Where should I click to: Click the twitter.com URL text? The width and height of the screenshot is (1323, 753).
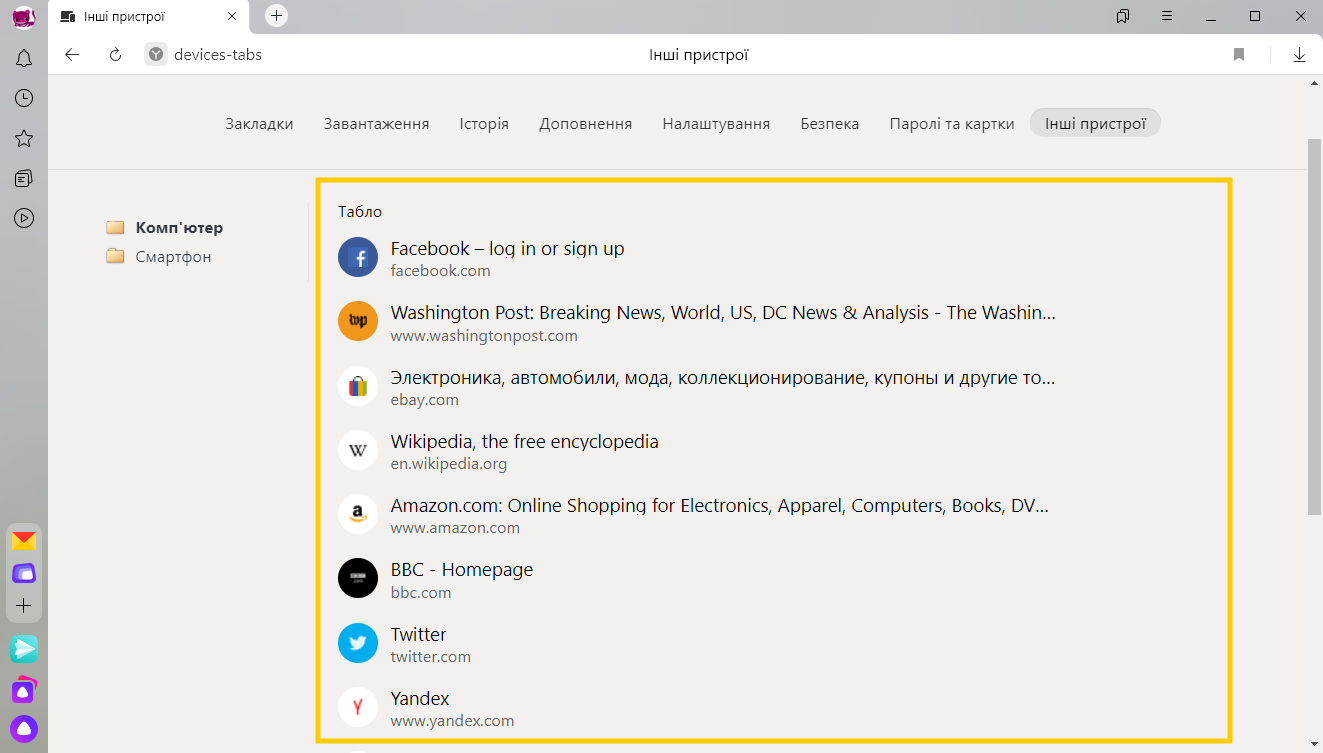click(x=431, y=657)
